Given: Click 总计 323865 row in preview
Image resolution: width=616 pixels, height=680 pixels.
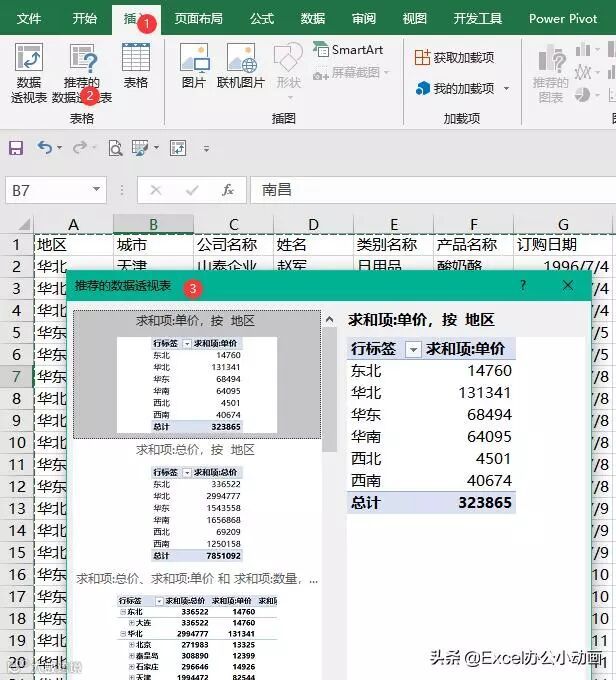Looking at the screenshot, I should tap(431, 503).
